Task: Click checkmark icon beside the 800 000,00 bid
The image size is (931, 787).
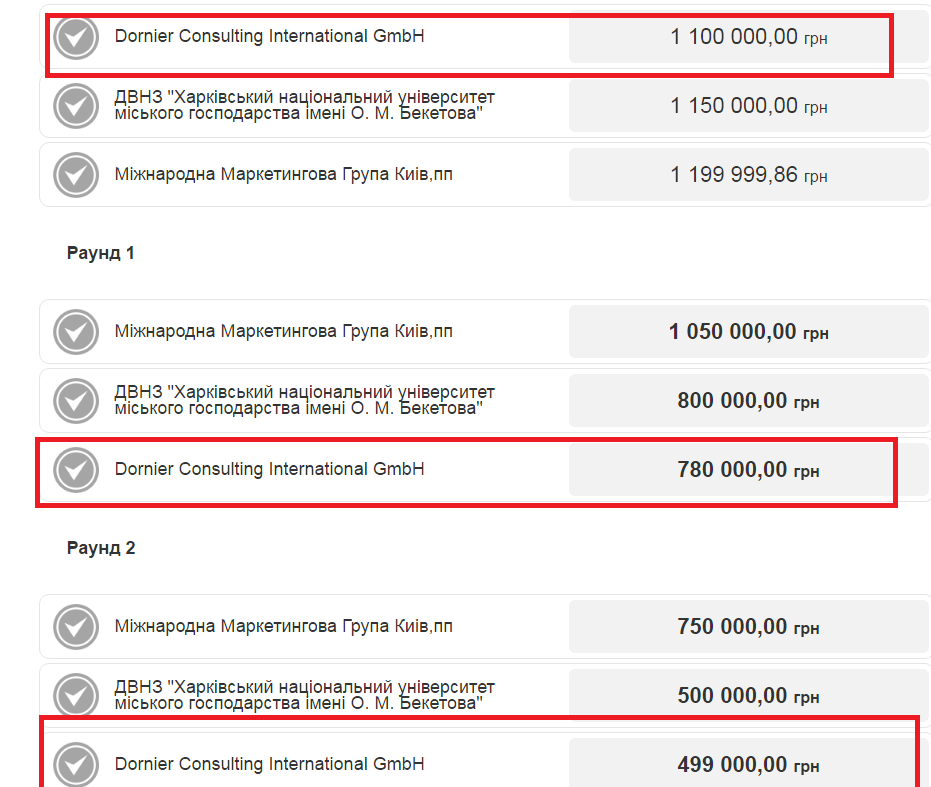Action: [76, 401]
